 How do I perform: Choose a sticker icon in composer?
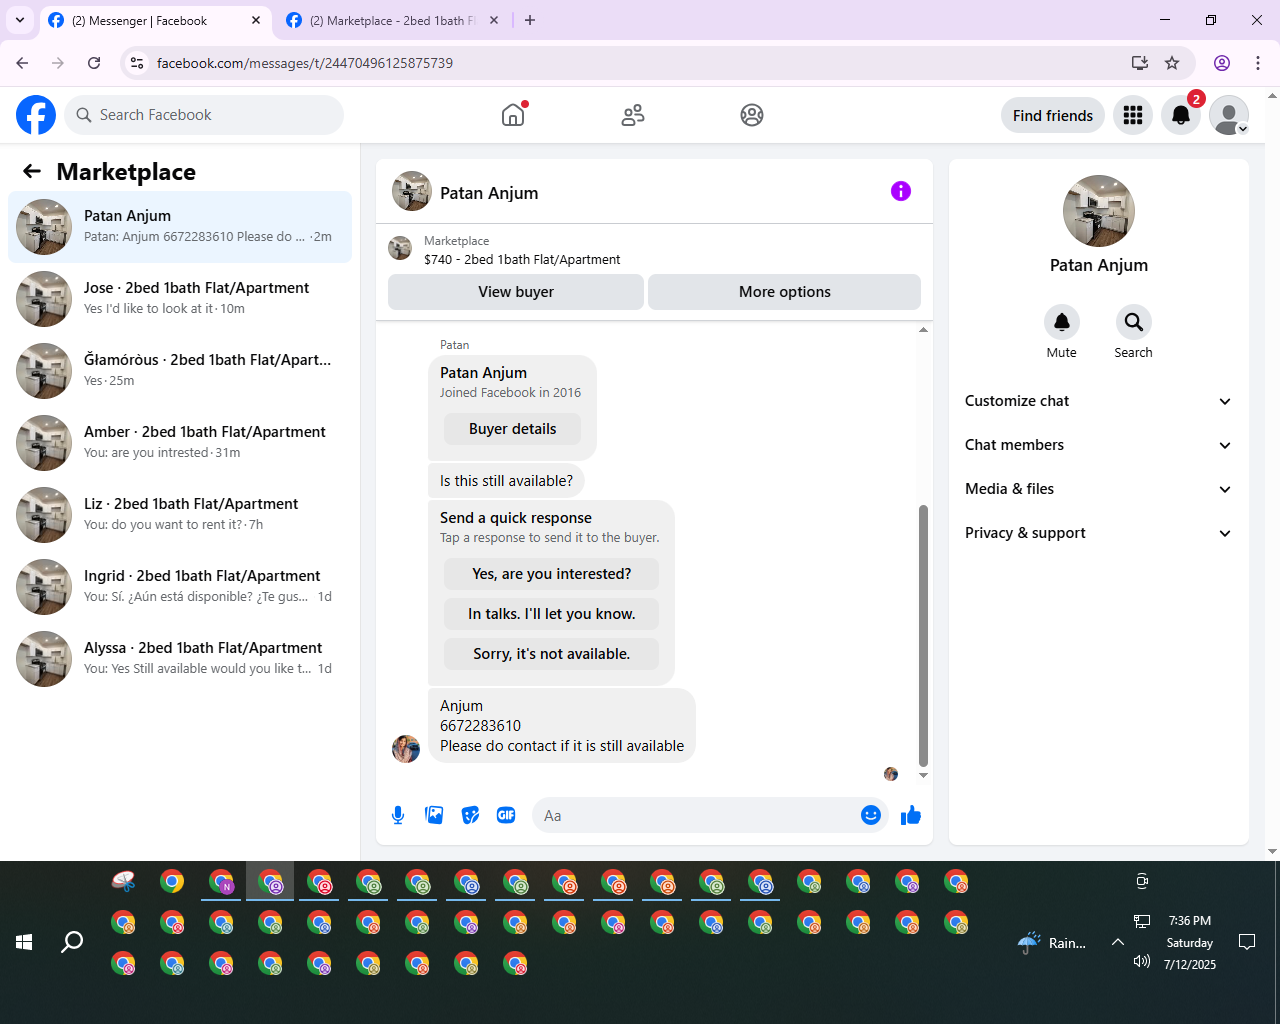tap(470, 815)
